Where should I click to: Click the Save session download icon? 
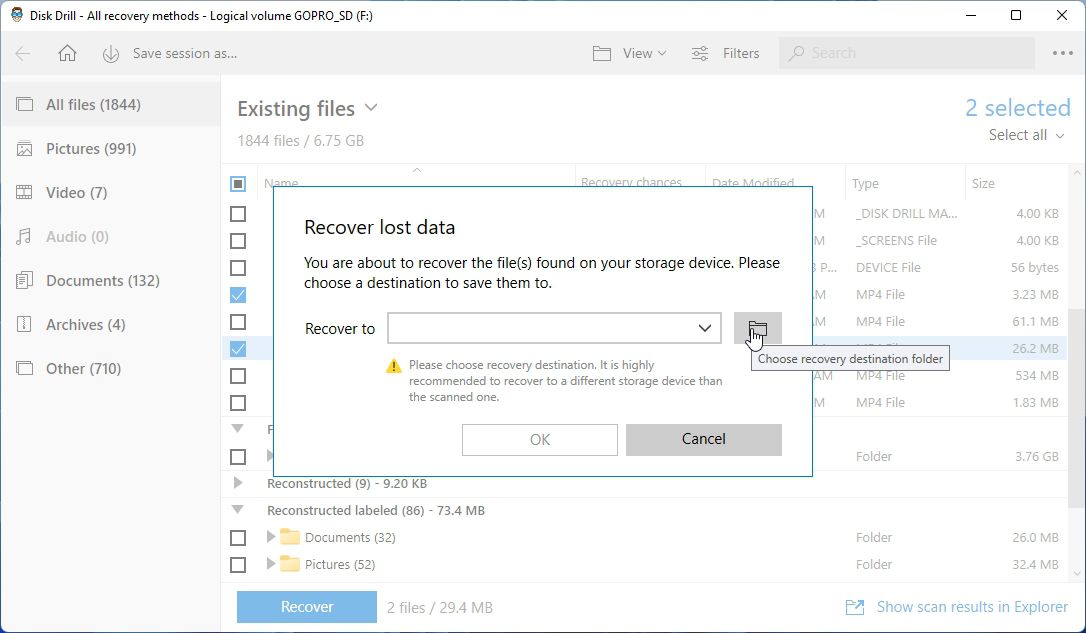point(111,54)
